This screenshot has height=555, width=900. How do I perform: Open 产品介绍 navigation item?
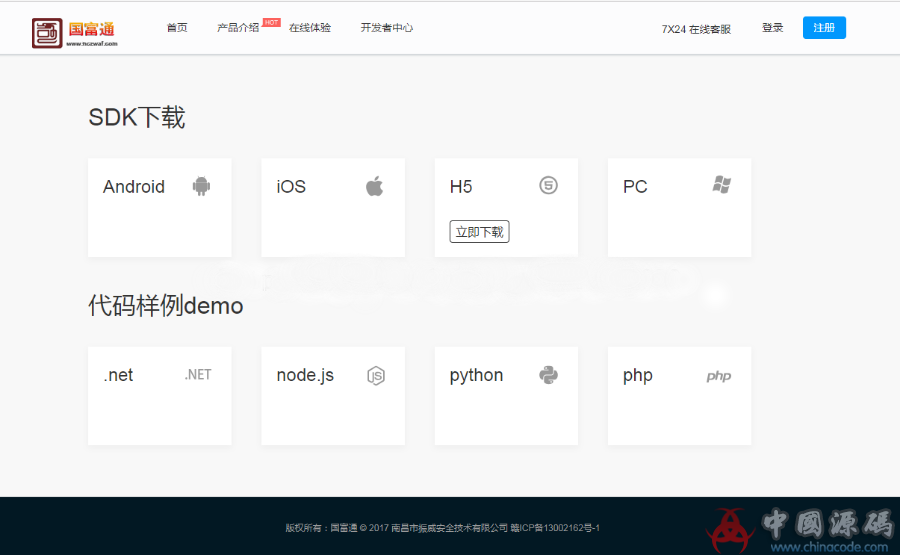tap(238, 28)
